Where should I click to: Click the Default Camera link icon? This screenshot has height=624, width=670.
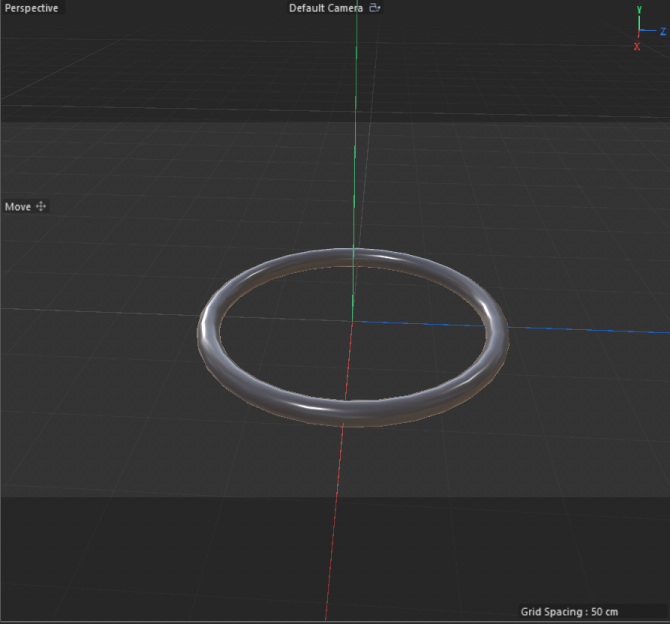point(375,8)
